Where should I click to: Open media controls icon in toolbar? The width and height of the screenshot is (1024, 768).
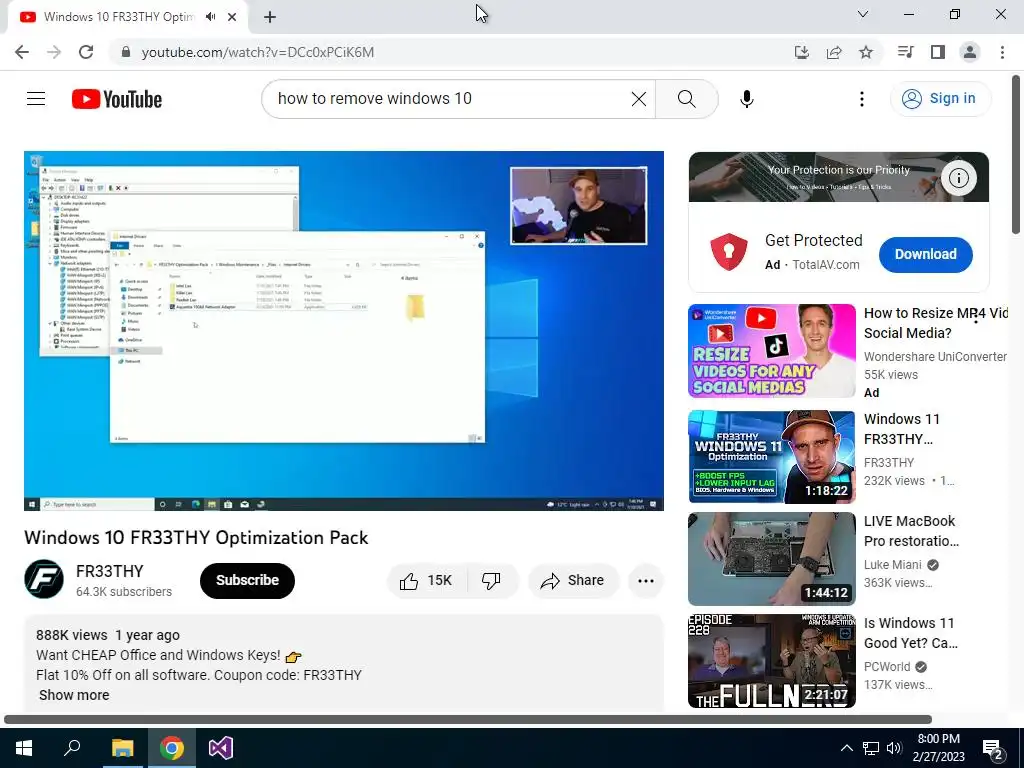click(905, 52)
